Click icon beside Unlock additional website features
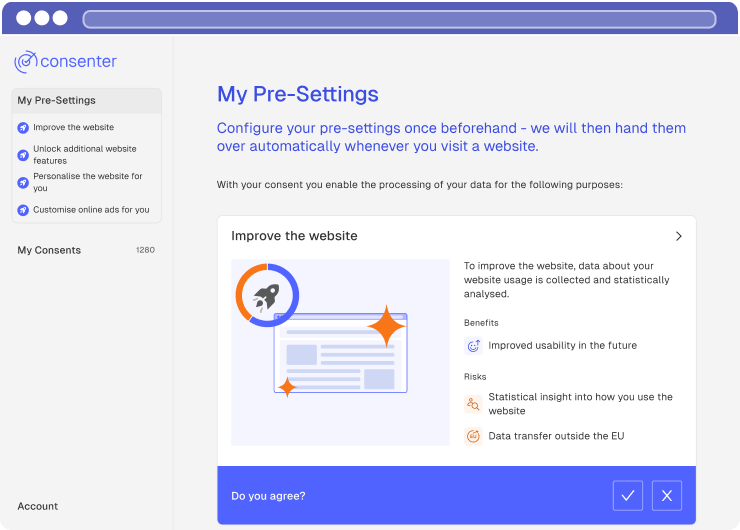740x530 pixels. pyautogui.click(x=23, y=155)
